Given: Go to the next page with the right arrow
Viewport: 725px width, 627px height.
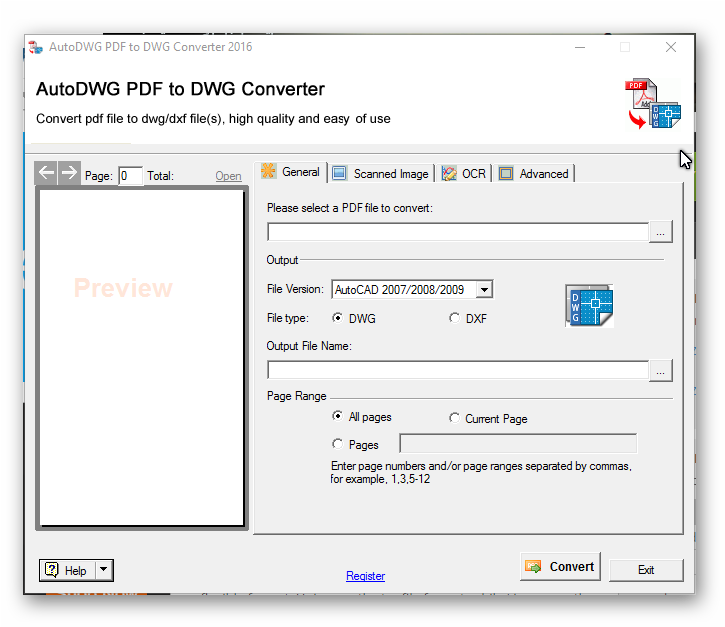Looking at the screenshot, I should pyautogui.click(x=69, y=173).
